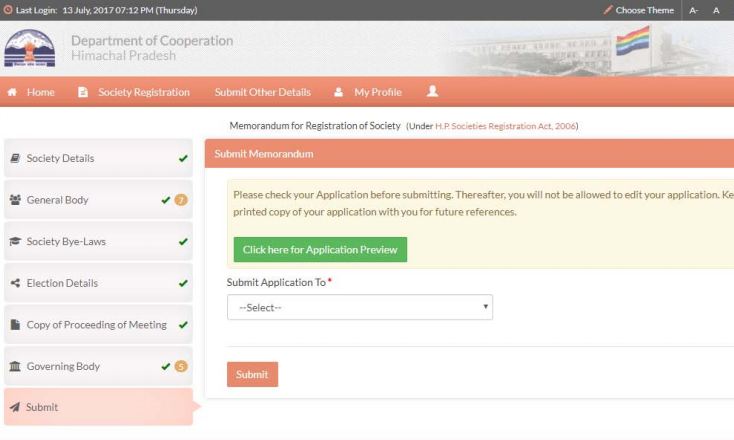Select the Election Details sidebar step
The image size is (734, 440).
click(x=98, y=283)
